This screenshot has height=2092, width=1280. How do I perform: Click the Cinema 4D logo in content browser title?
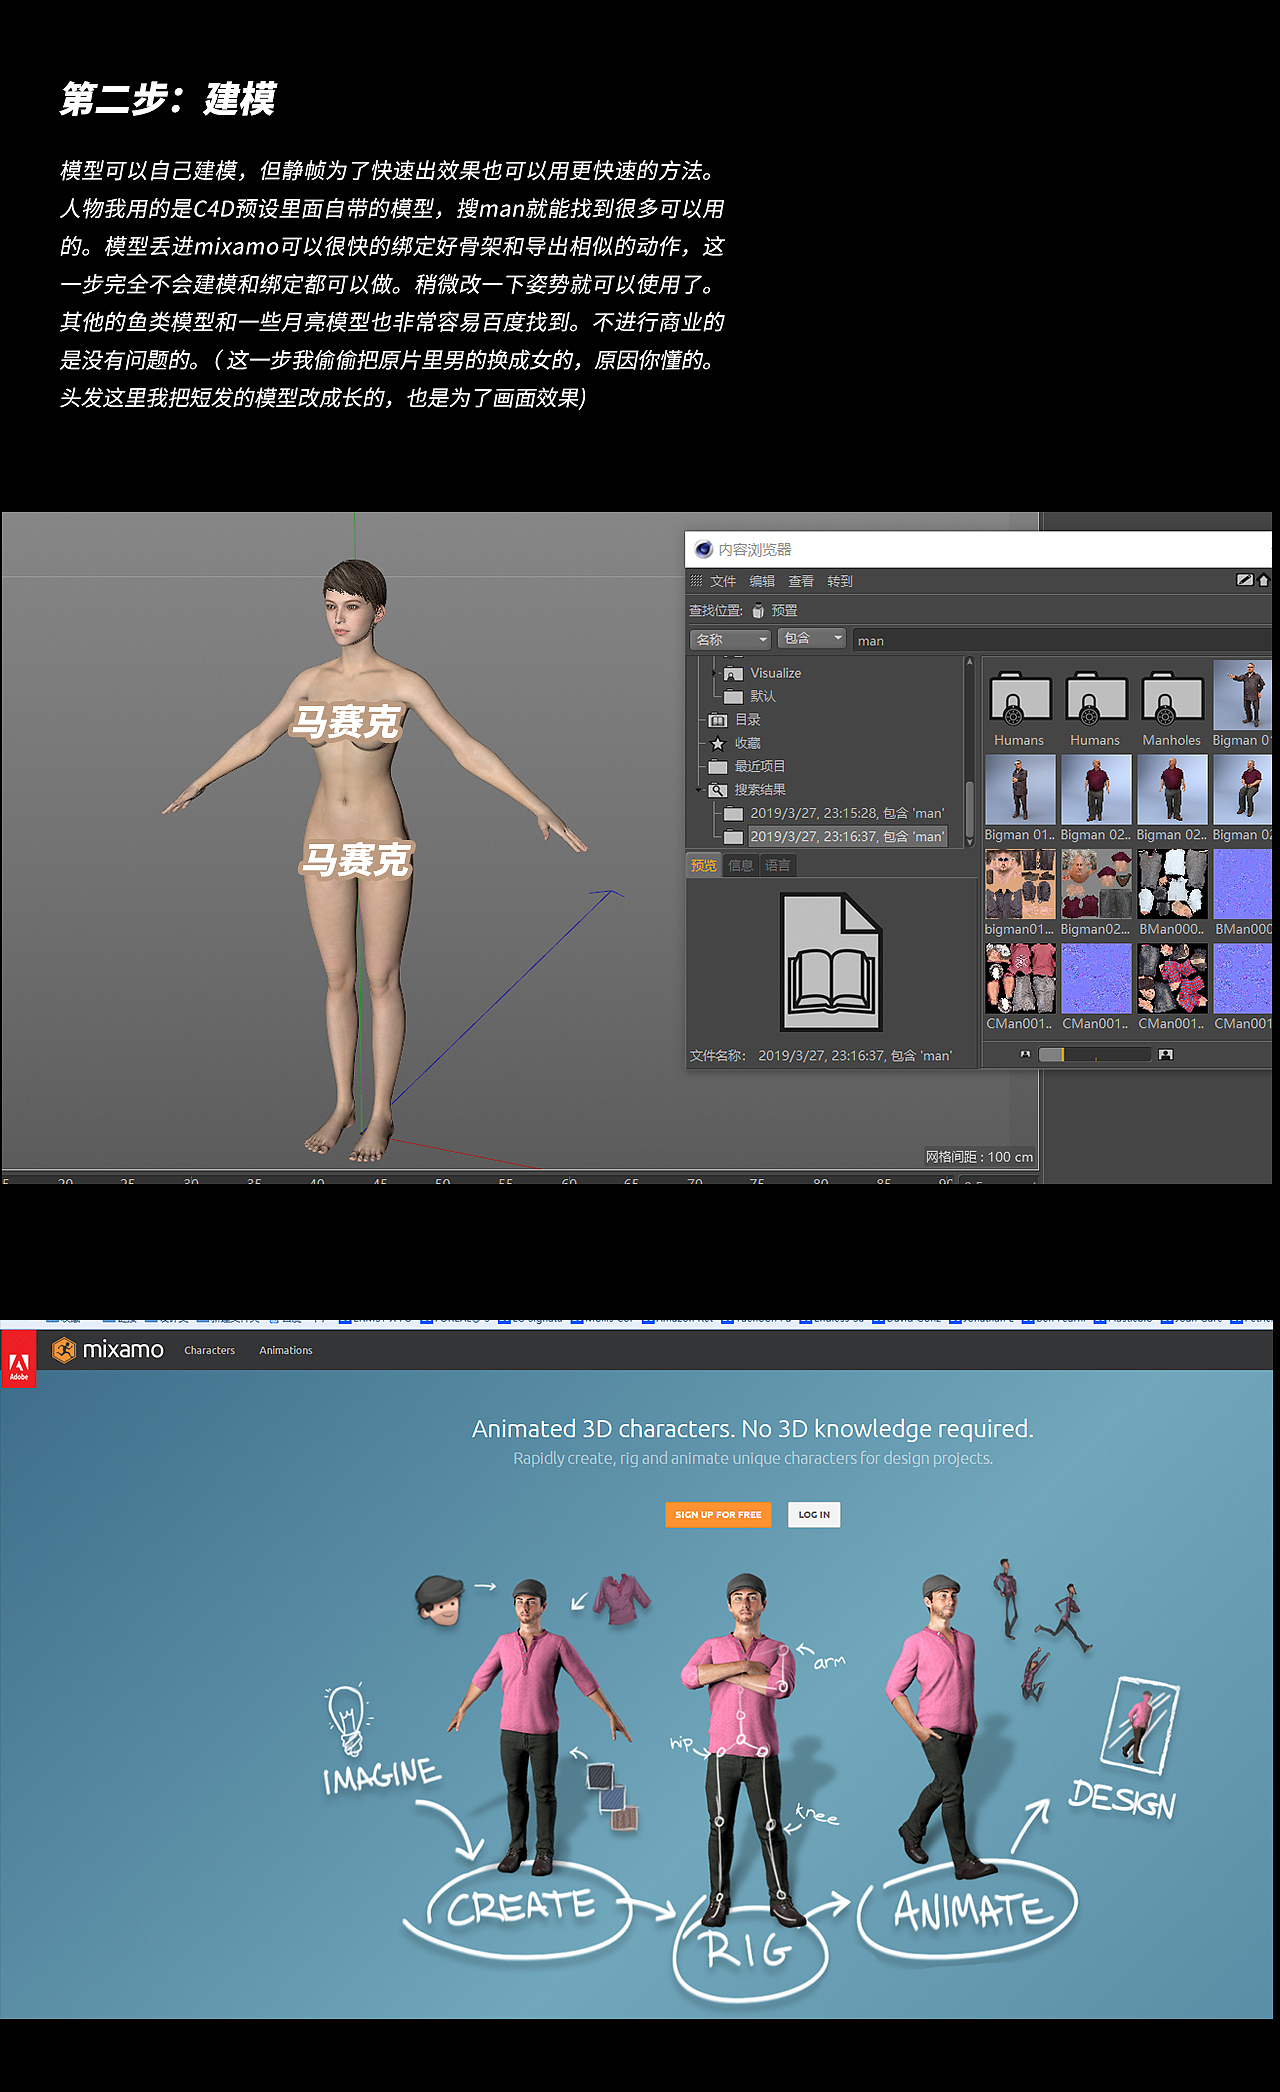click(704, 549)
